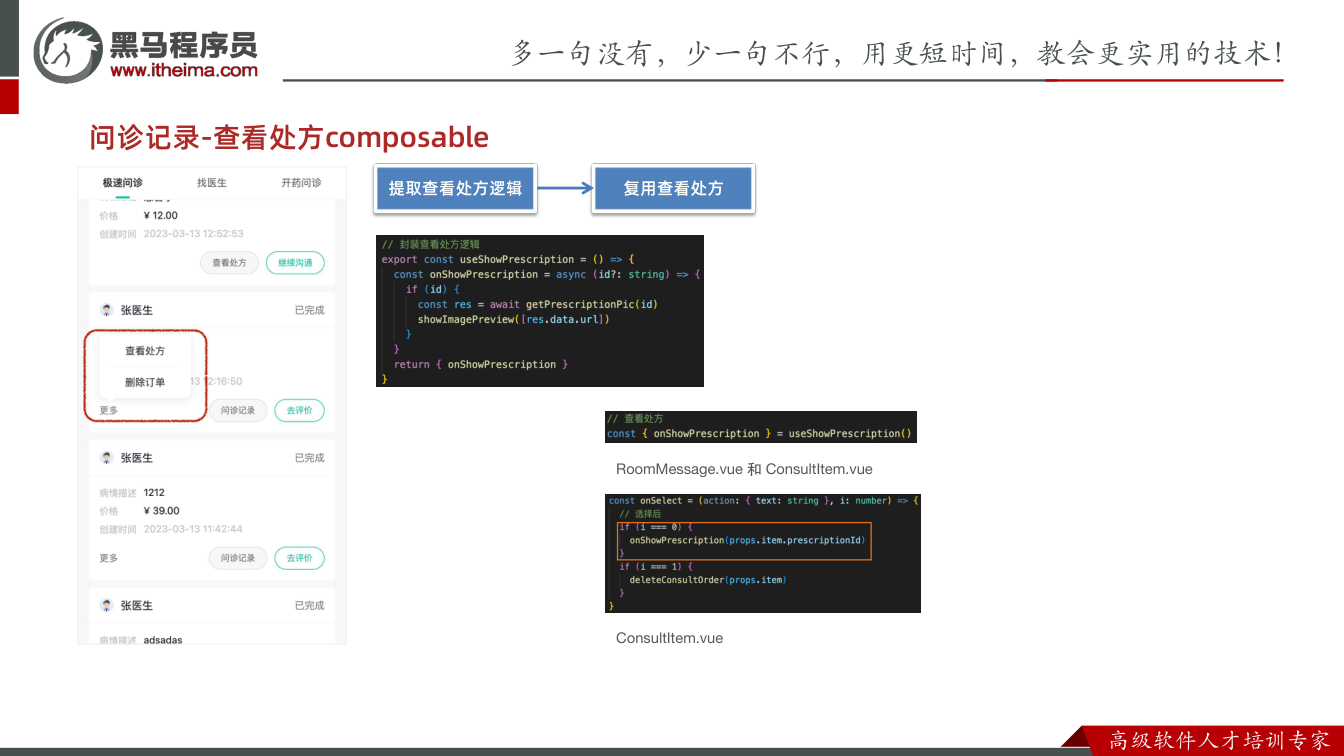This screenshot has height=756, width=1344.
Task: Click 查看处方 button beside 继续沟通
Action: (230, 263)
